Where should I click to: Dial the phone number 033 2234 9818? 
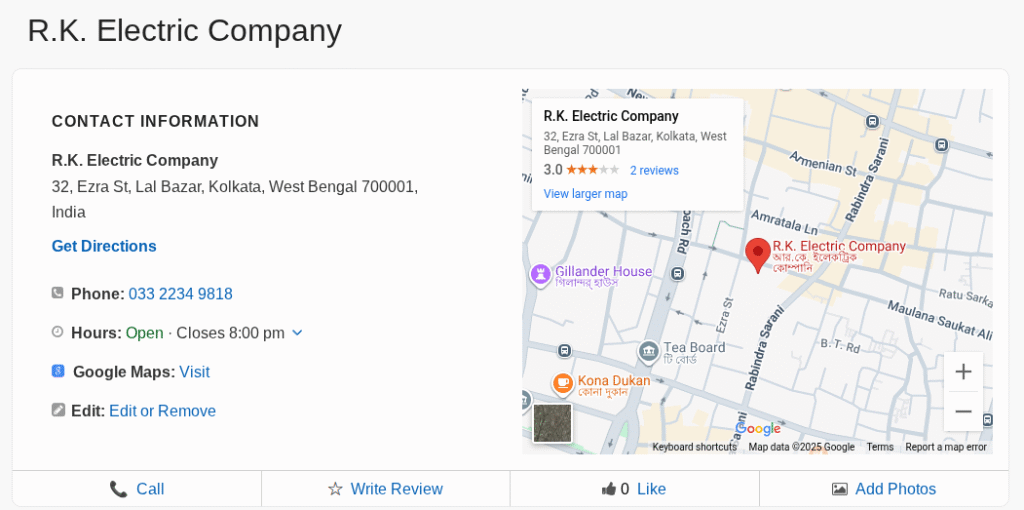coord(180,294)
